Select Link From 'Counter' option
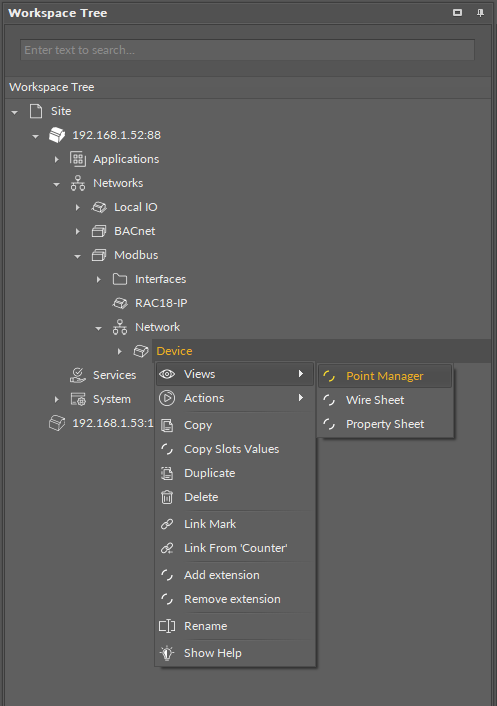 [x=235, y=548]
